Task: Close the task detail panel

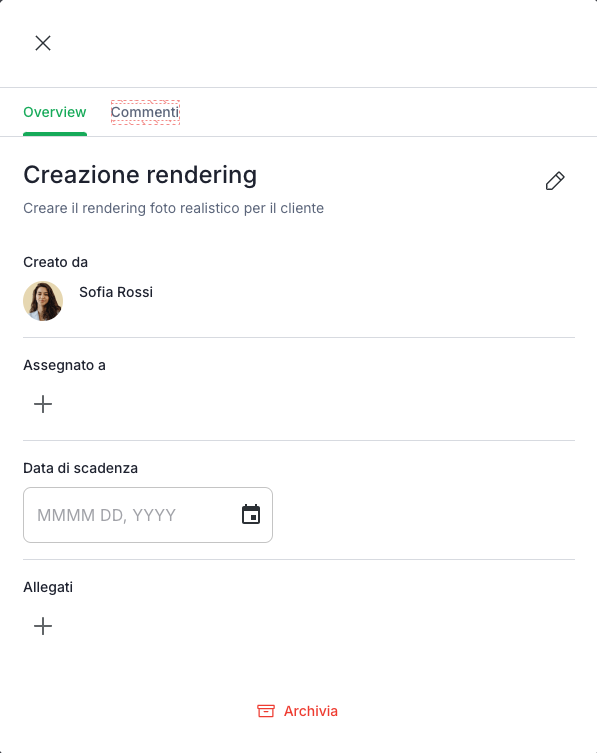Action: pyautogui.click(x=43, y=43)
